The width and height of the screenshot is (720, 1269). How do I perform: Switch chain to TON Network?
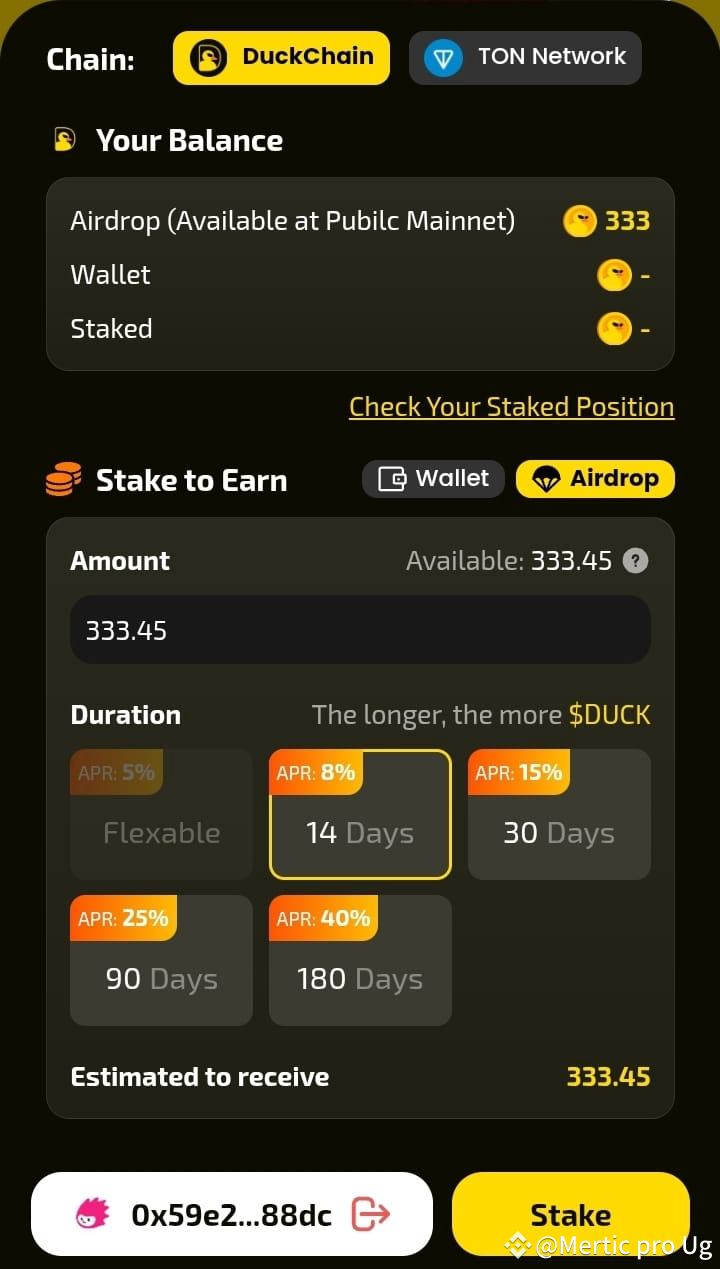click(525, 57)
